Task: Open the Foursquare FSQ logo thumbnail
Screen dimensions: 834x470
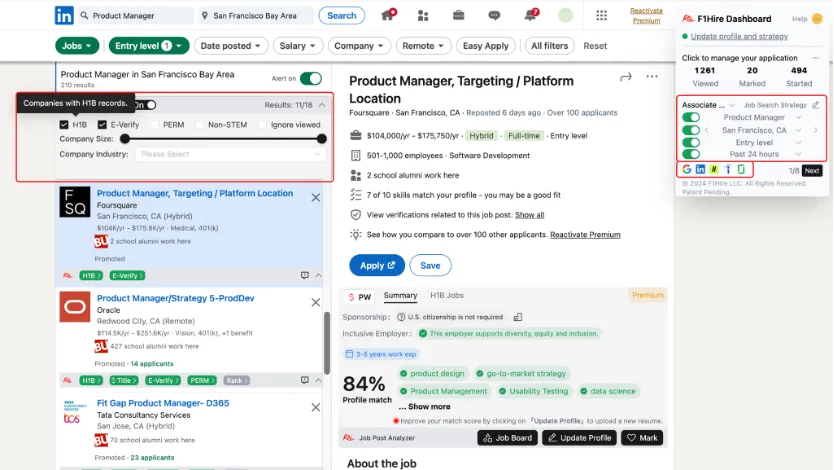Action: click(x=75, y=202)
